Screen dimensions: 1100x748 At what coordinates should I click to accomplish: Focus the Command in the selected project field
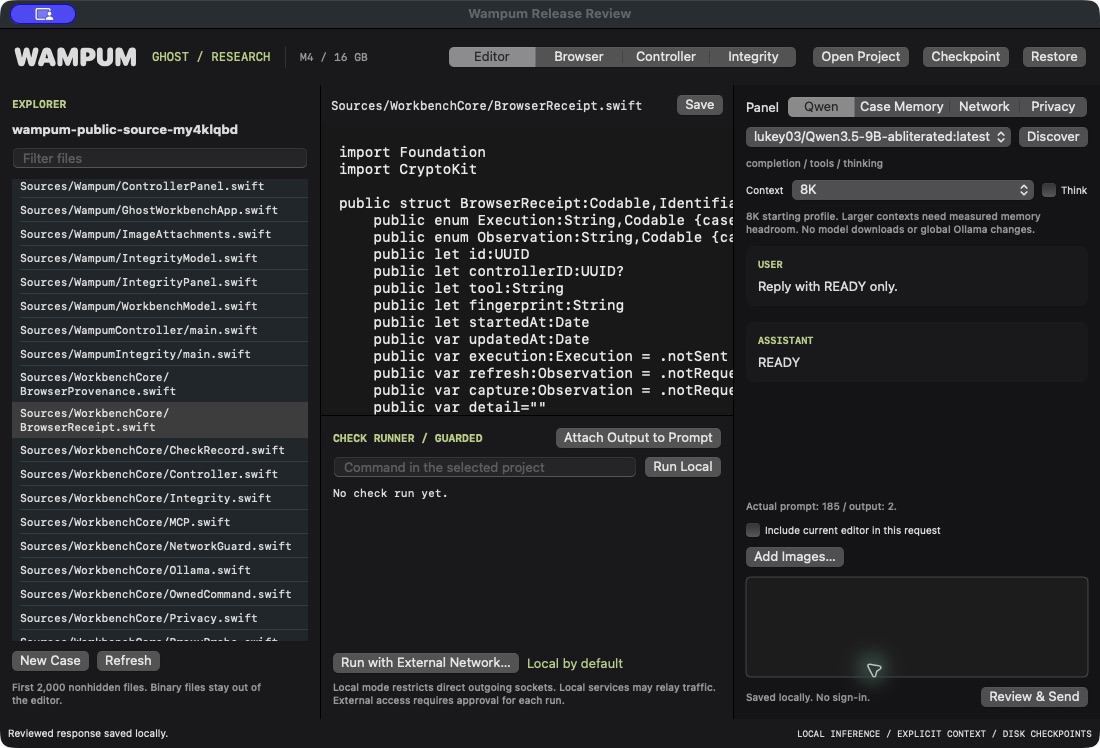pos(485,467)
